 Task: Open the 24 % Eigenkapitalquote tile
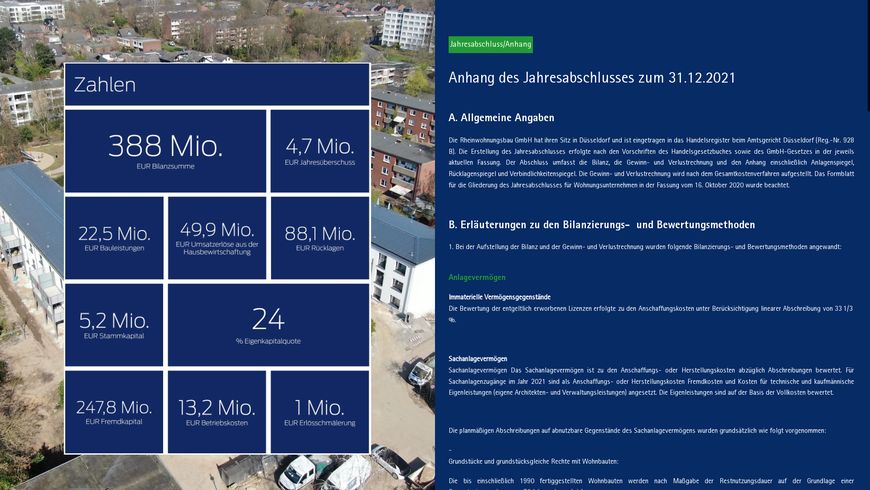(268, 325)
